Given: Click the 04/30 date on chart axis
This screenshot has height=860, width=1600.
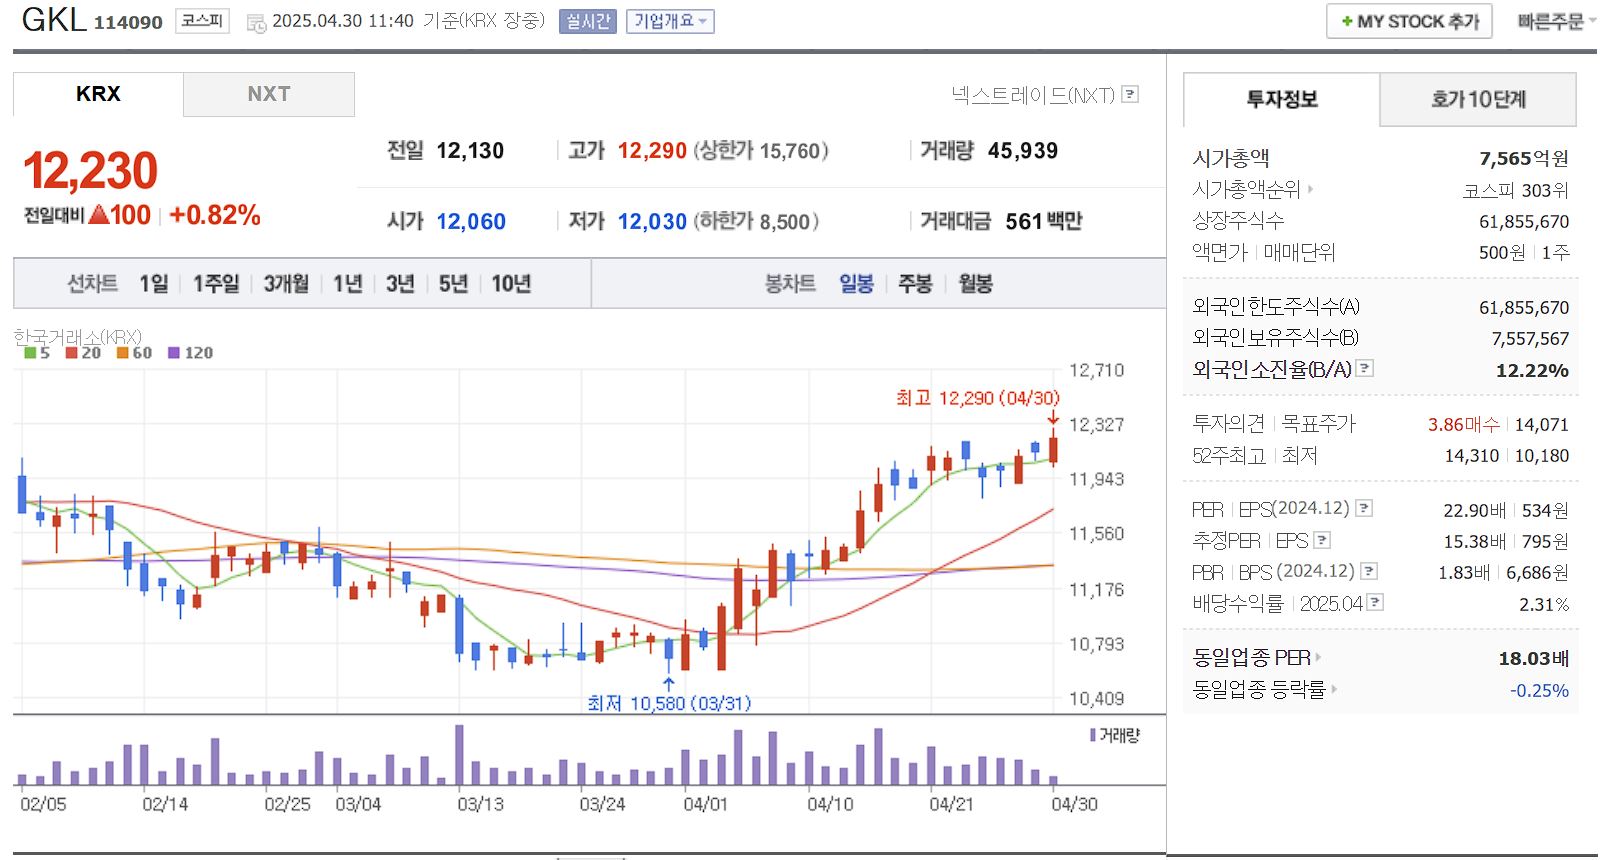Looking at the screenshot, I should coord(1075,804).
